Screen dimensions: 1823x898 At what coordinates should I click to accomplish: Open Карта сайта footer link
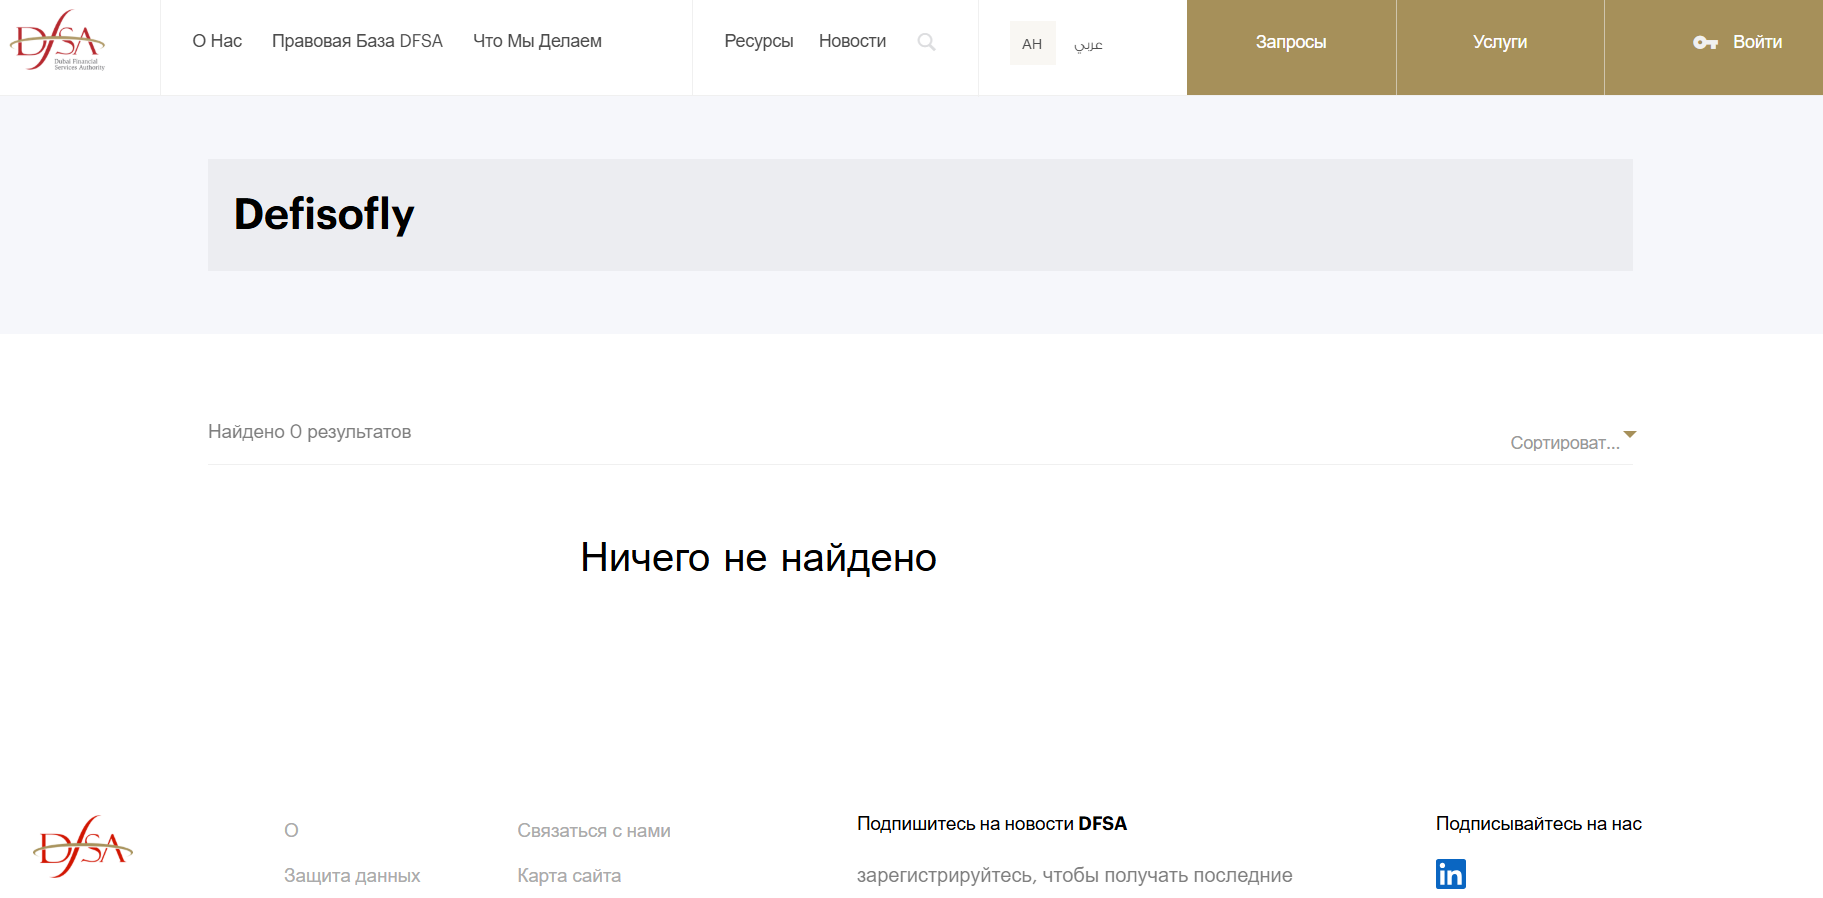coord(569,875)
